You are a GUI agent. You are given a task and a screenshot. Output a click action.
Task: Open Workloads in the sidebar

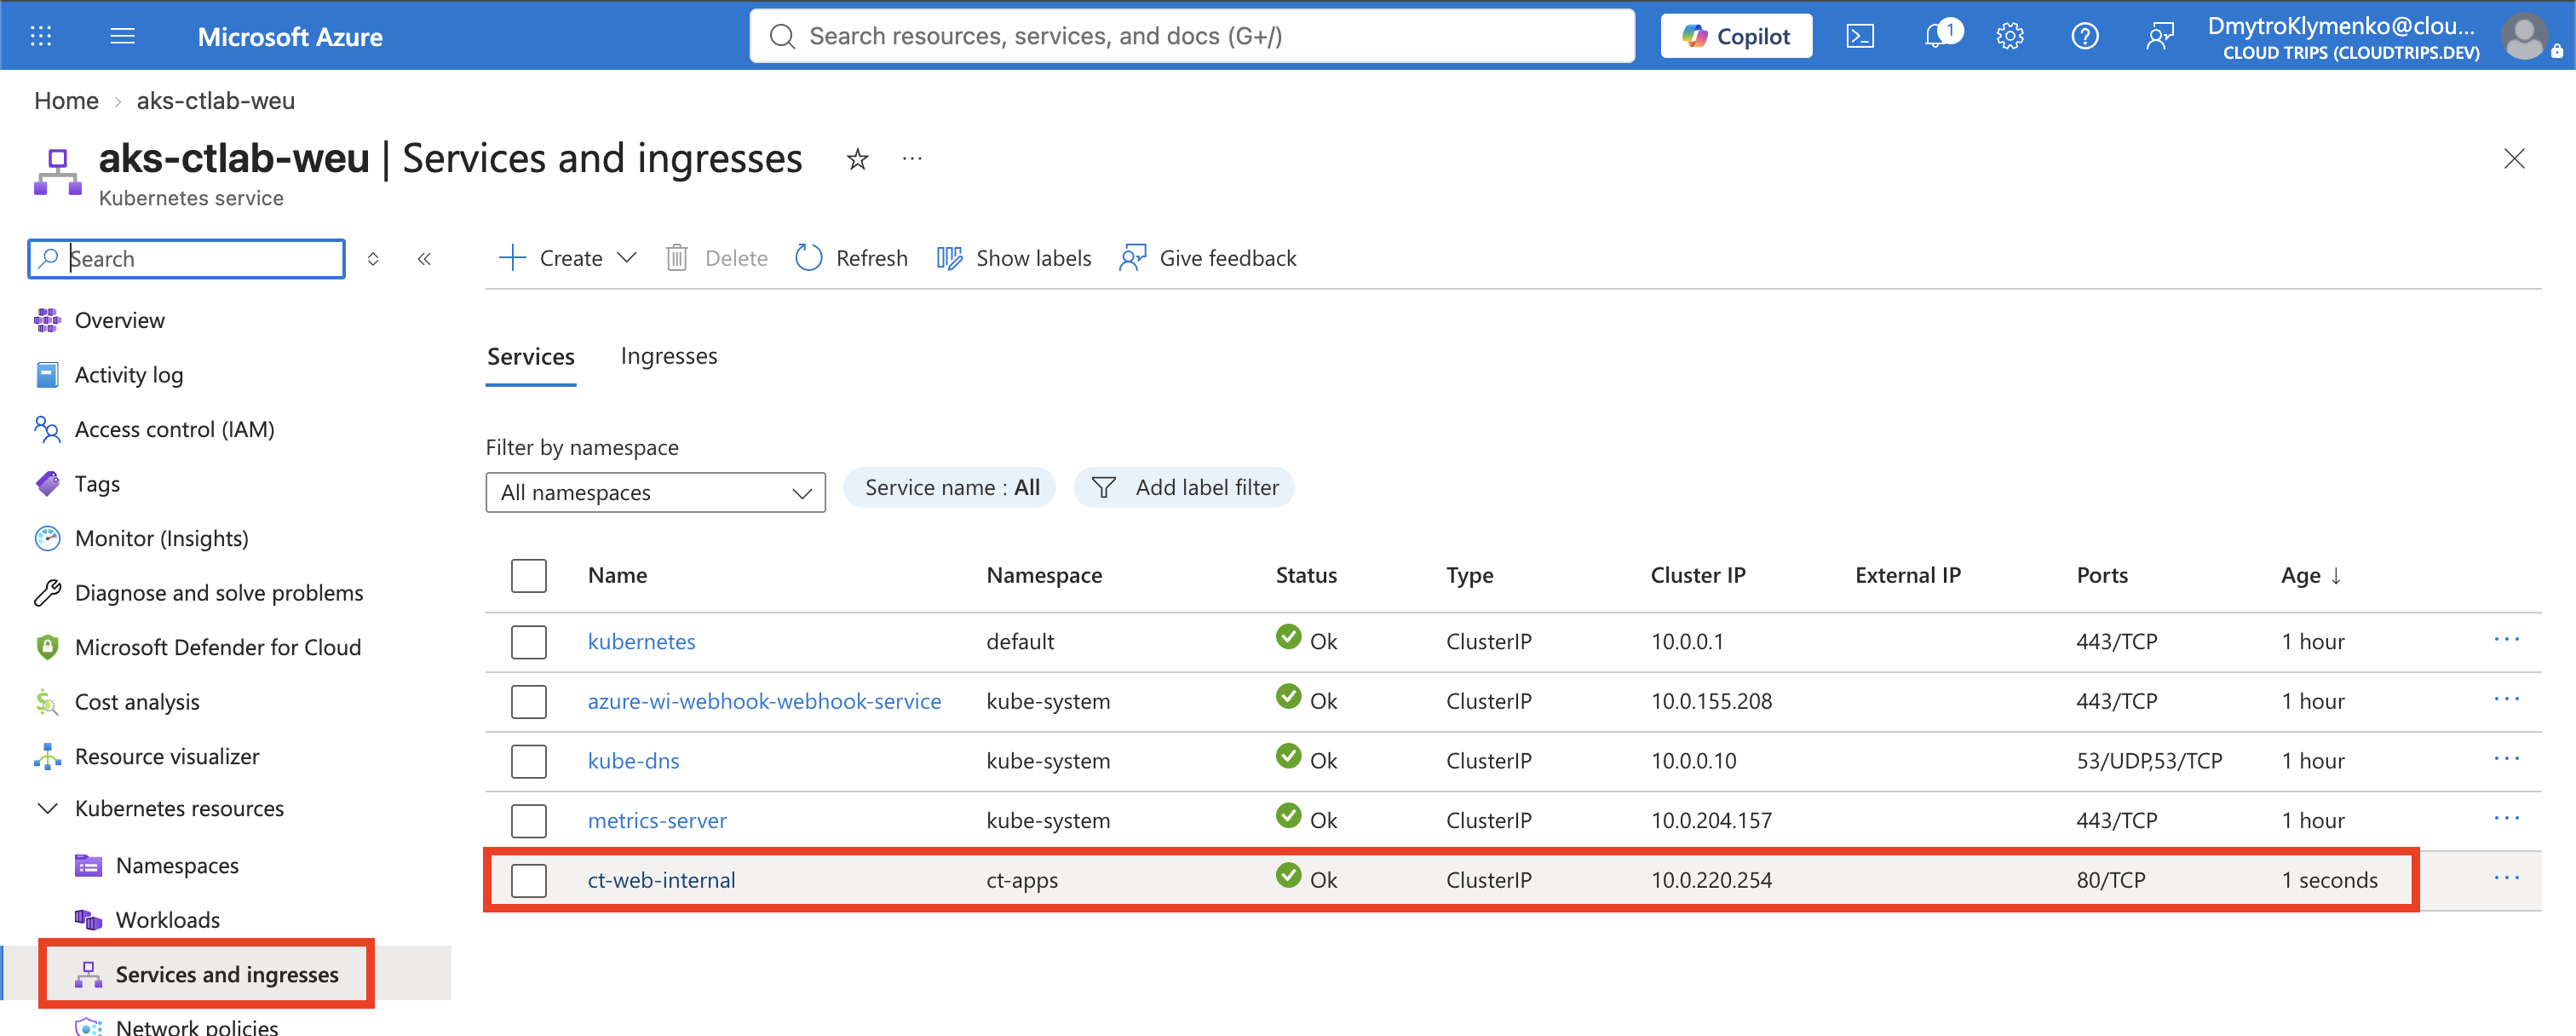click(x=167, y=919)
